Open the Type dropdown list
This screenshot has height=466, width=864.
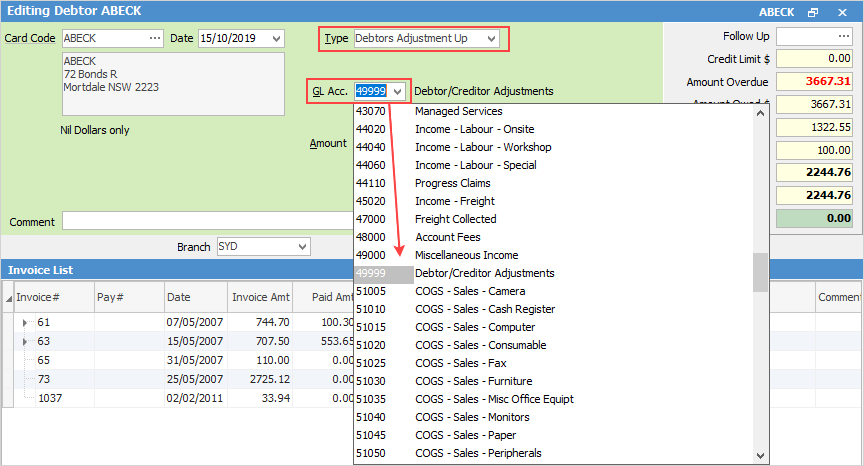click(490, 38)
